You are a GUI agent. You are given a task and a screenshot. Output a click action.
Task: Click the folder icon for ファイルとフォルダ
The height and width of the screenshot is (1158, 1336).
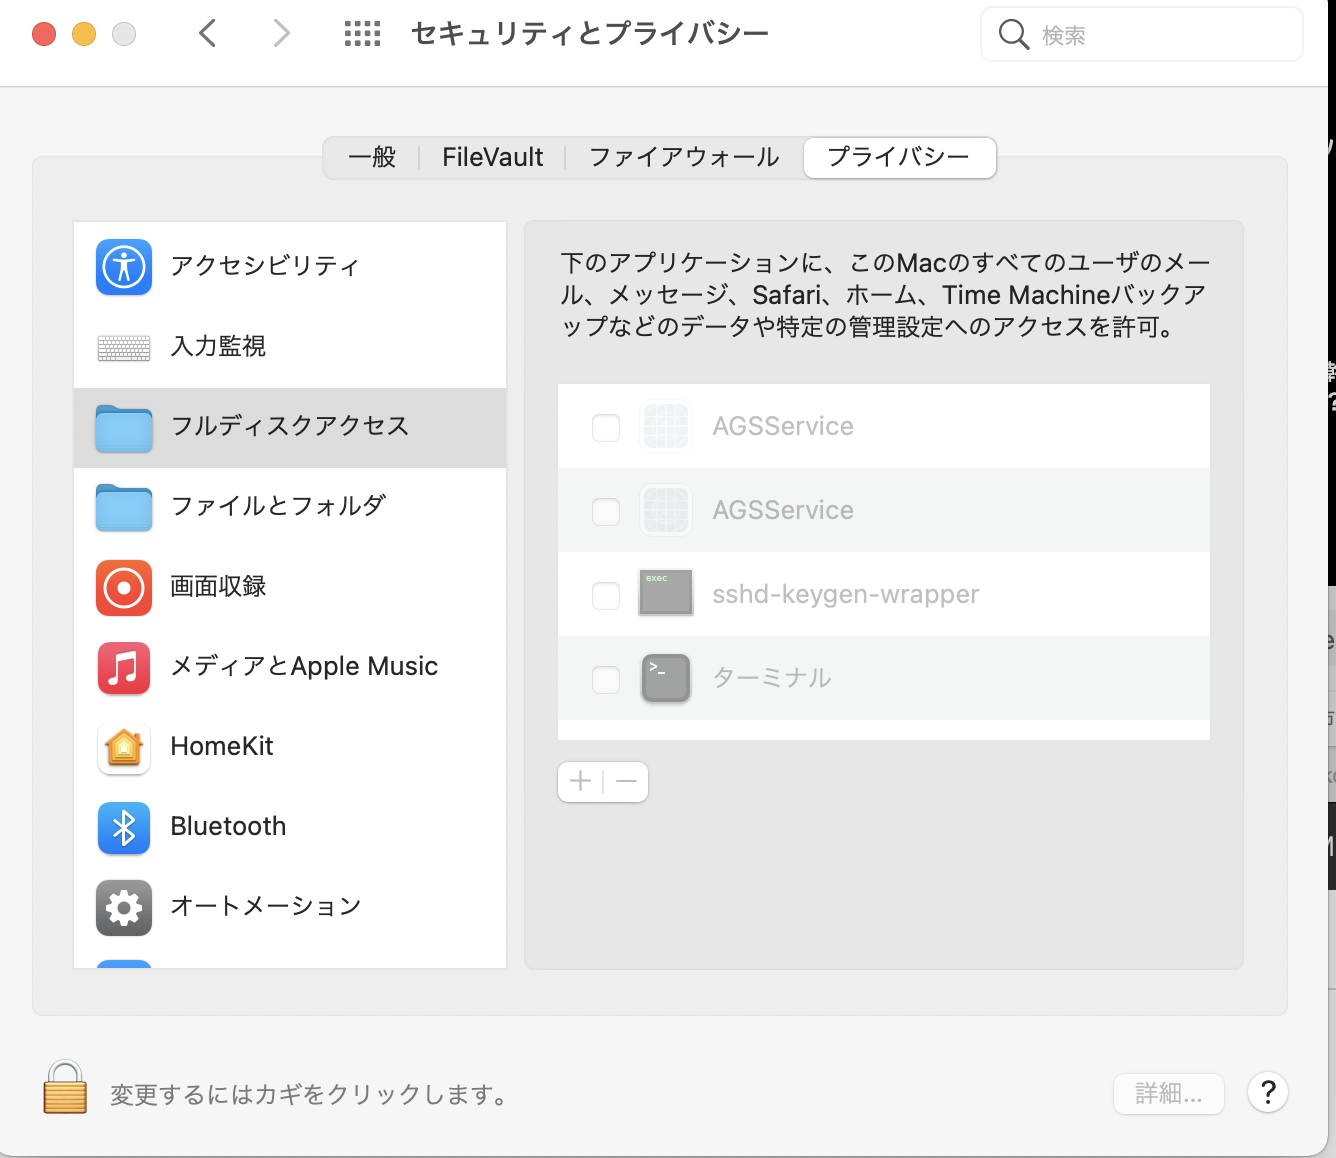(124, 508)
